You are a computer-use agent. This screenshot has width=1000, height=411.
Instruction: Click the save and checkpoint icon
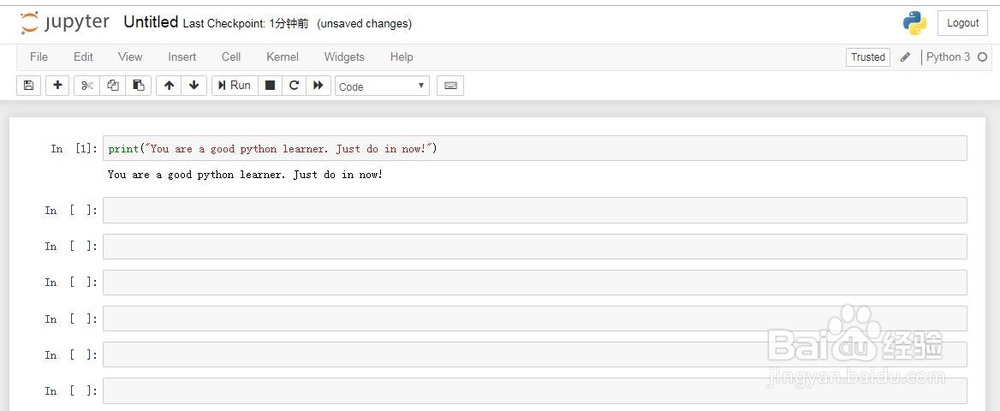(x=29, y=86)
